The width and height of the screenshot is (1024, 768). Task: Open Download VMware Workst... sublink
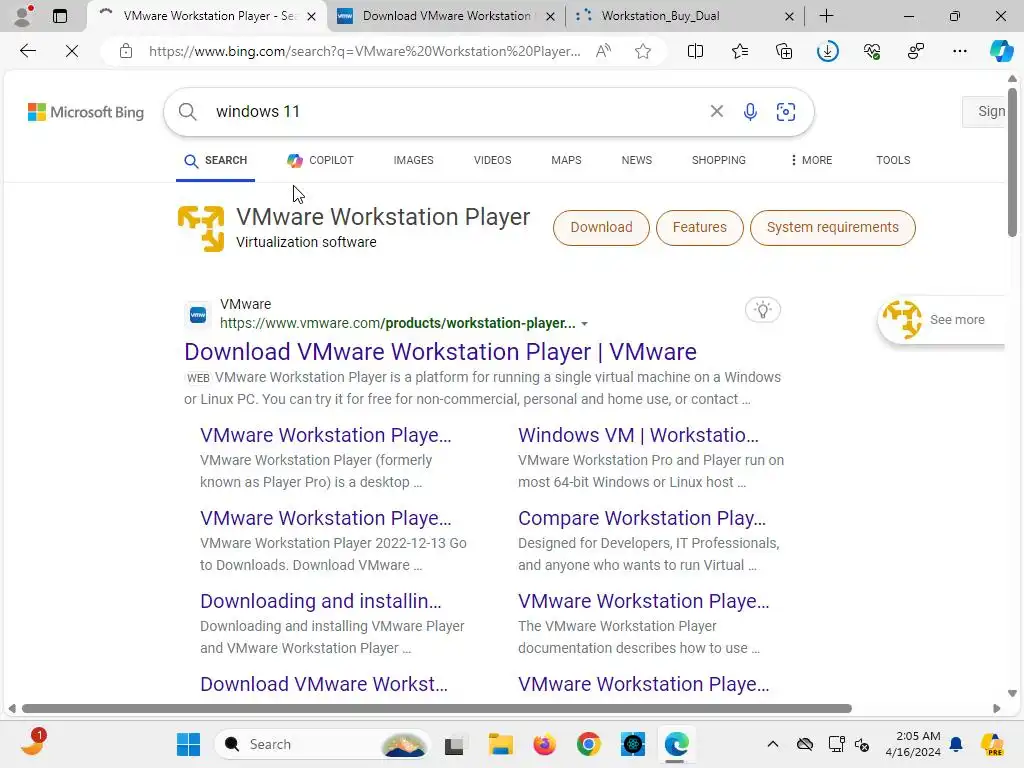tap(324, 684)
